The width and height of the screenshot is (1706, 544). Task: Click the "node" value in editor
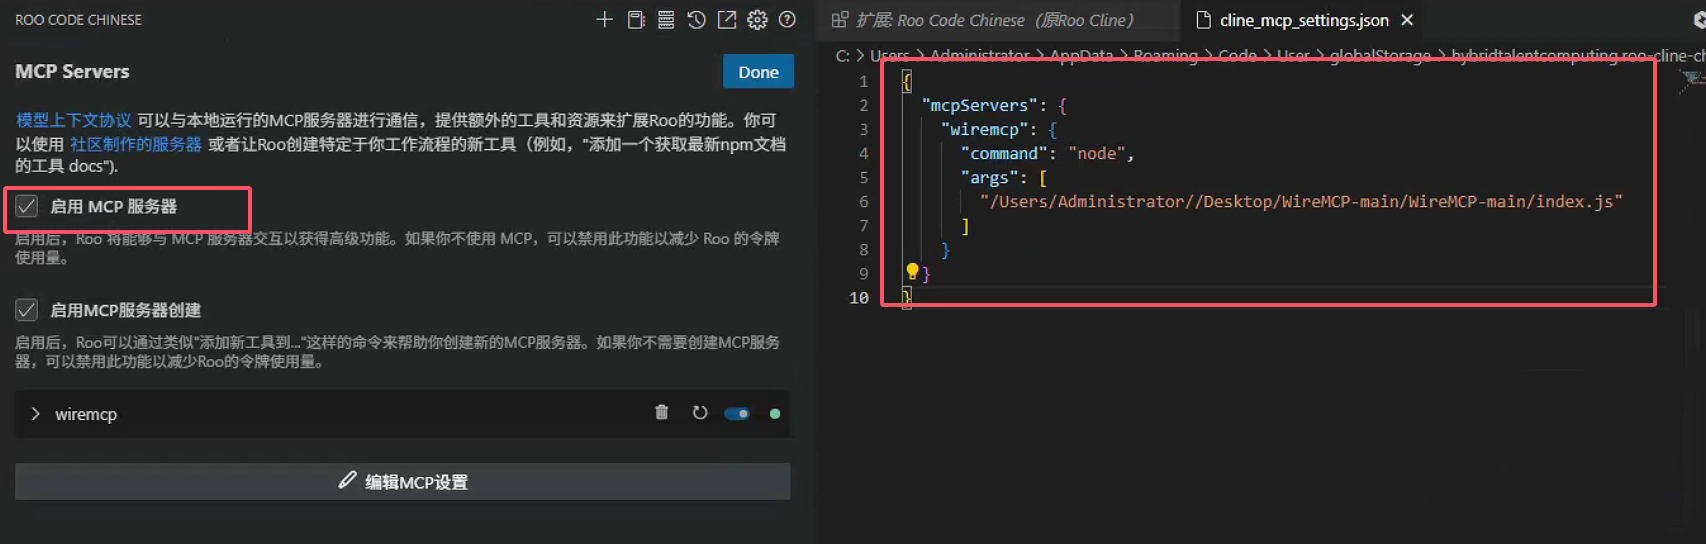coord(1096,153)
